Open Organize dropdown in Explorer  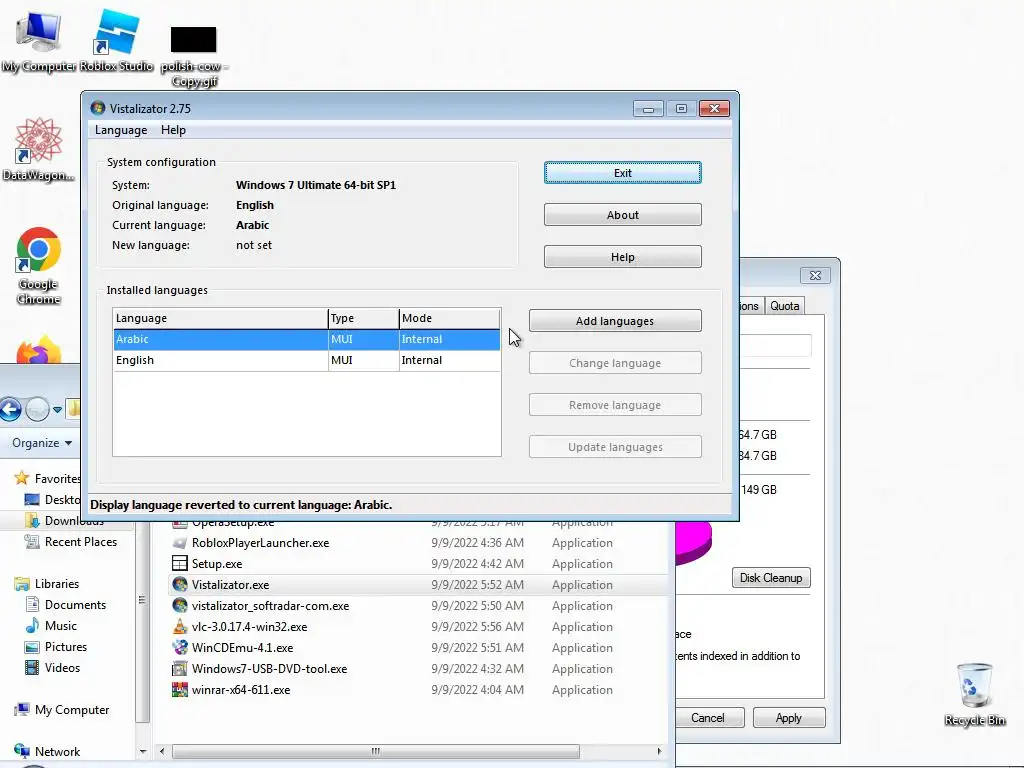(x=42, y=443)
